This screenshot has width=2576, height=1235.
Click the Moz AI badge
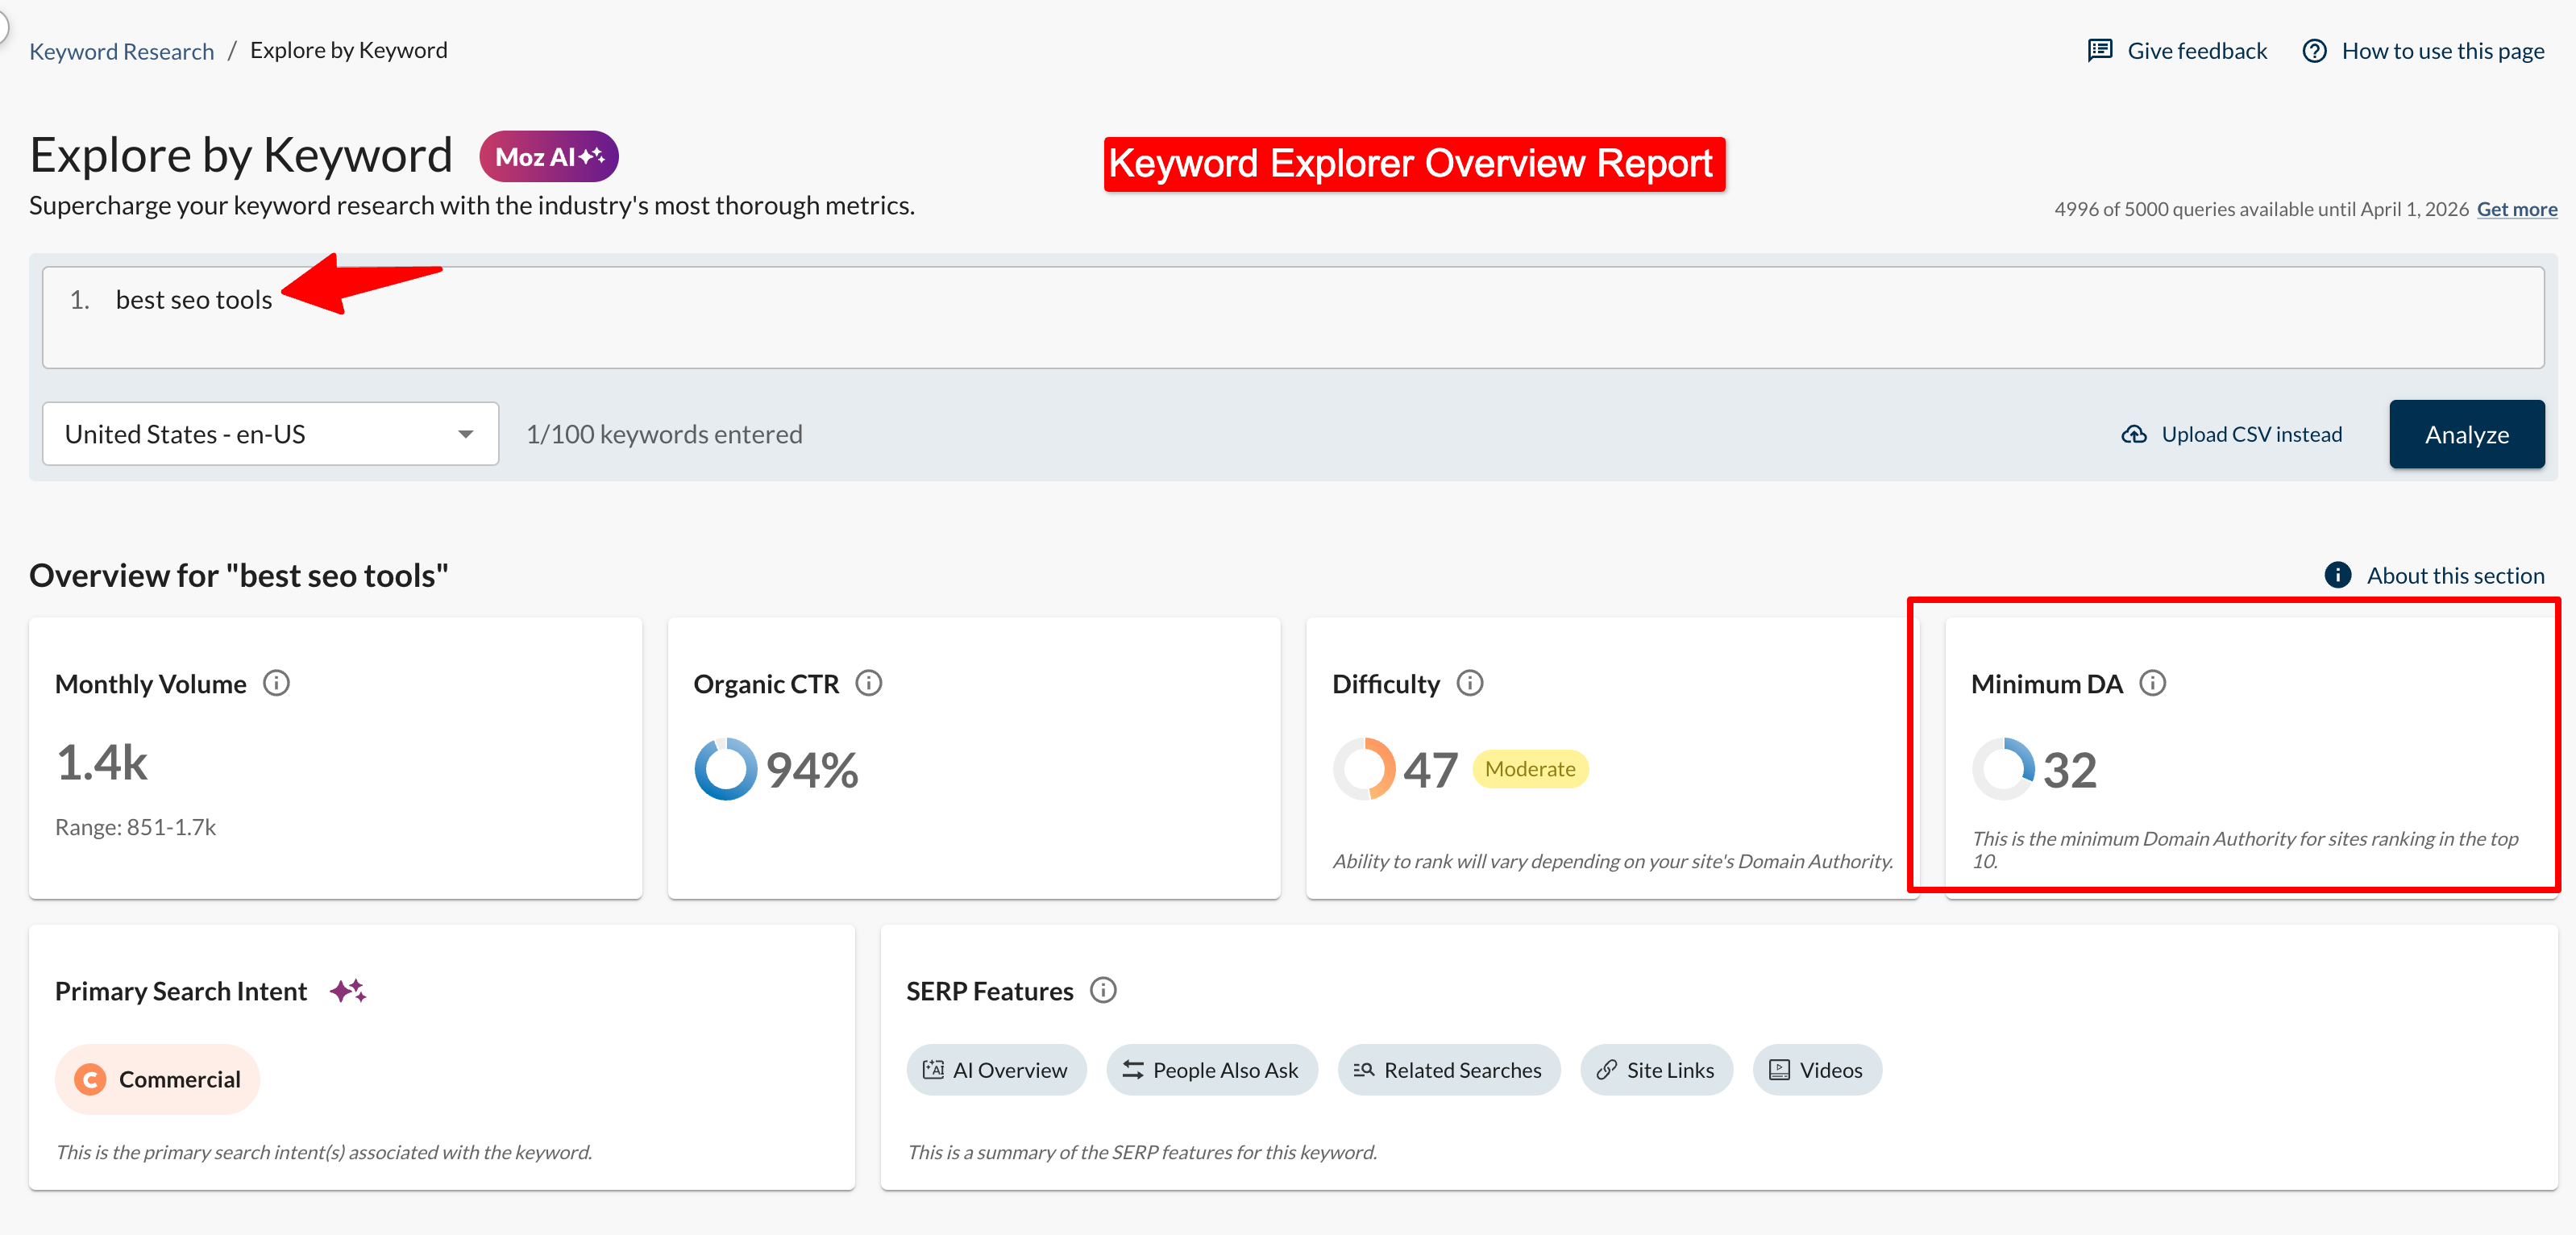547,155
